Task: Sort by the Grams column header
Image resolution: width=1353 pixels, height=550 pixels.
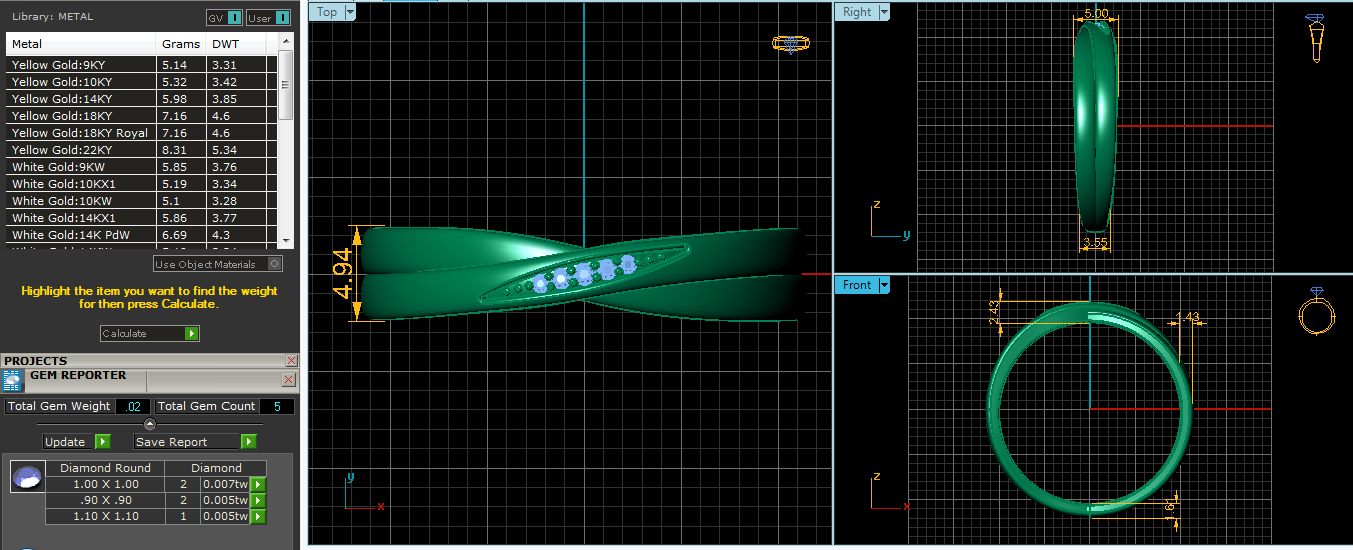Action: pyautogui.click(x=182, y=44)
